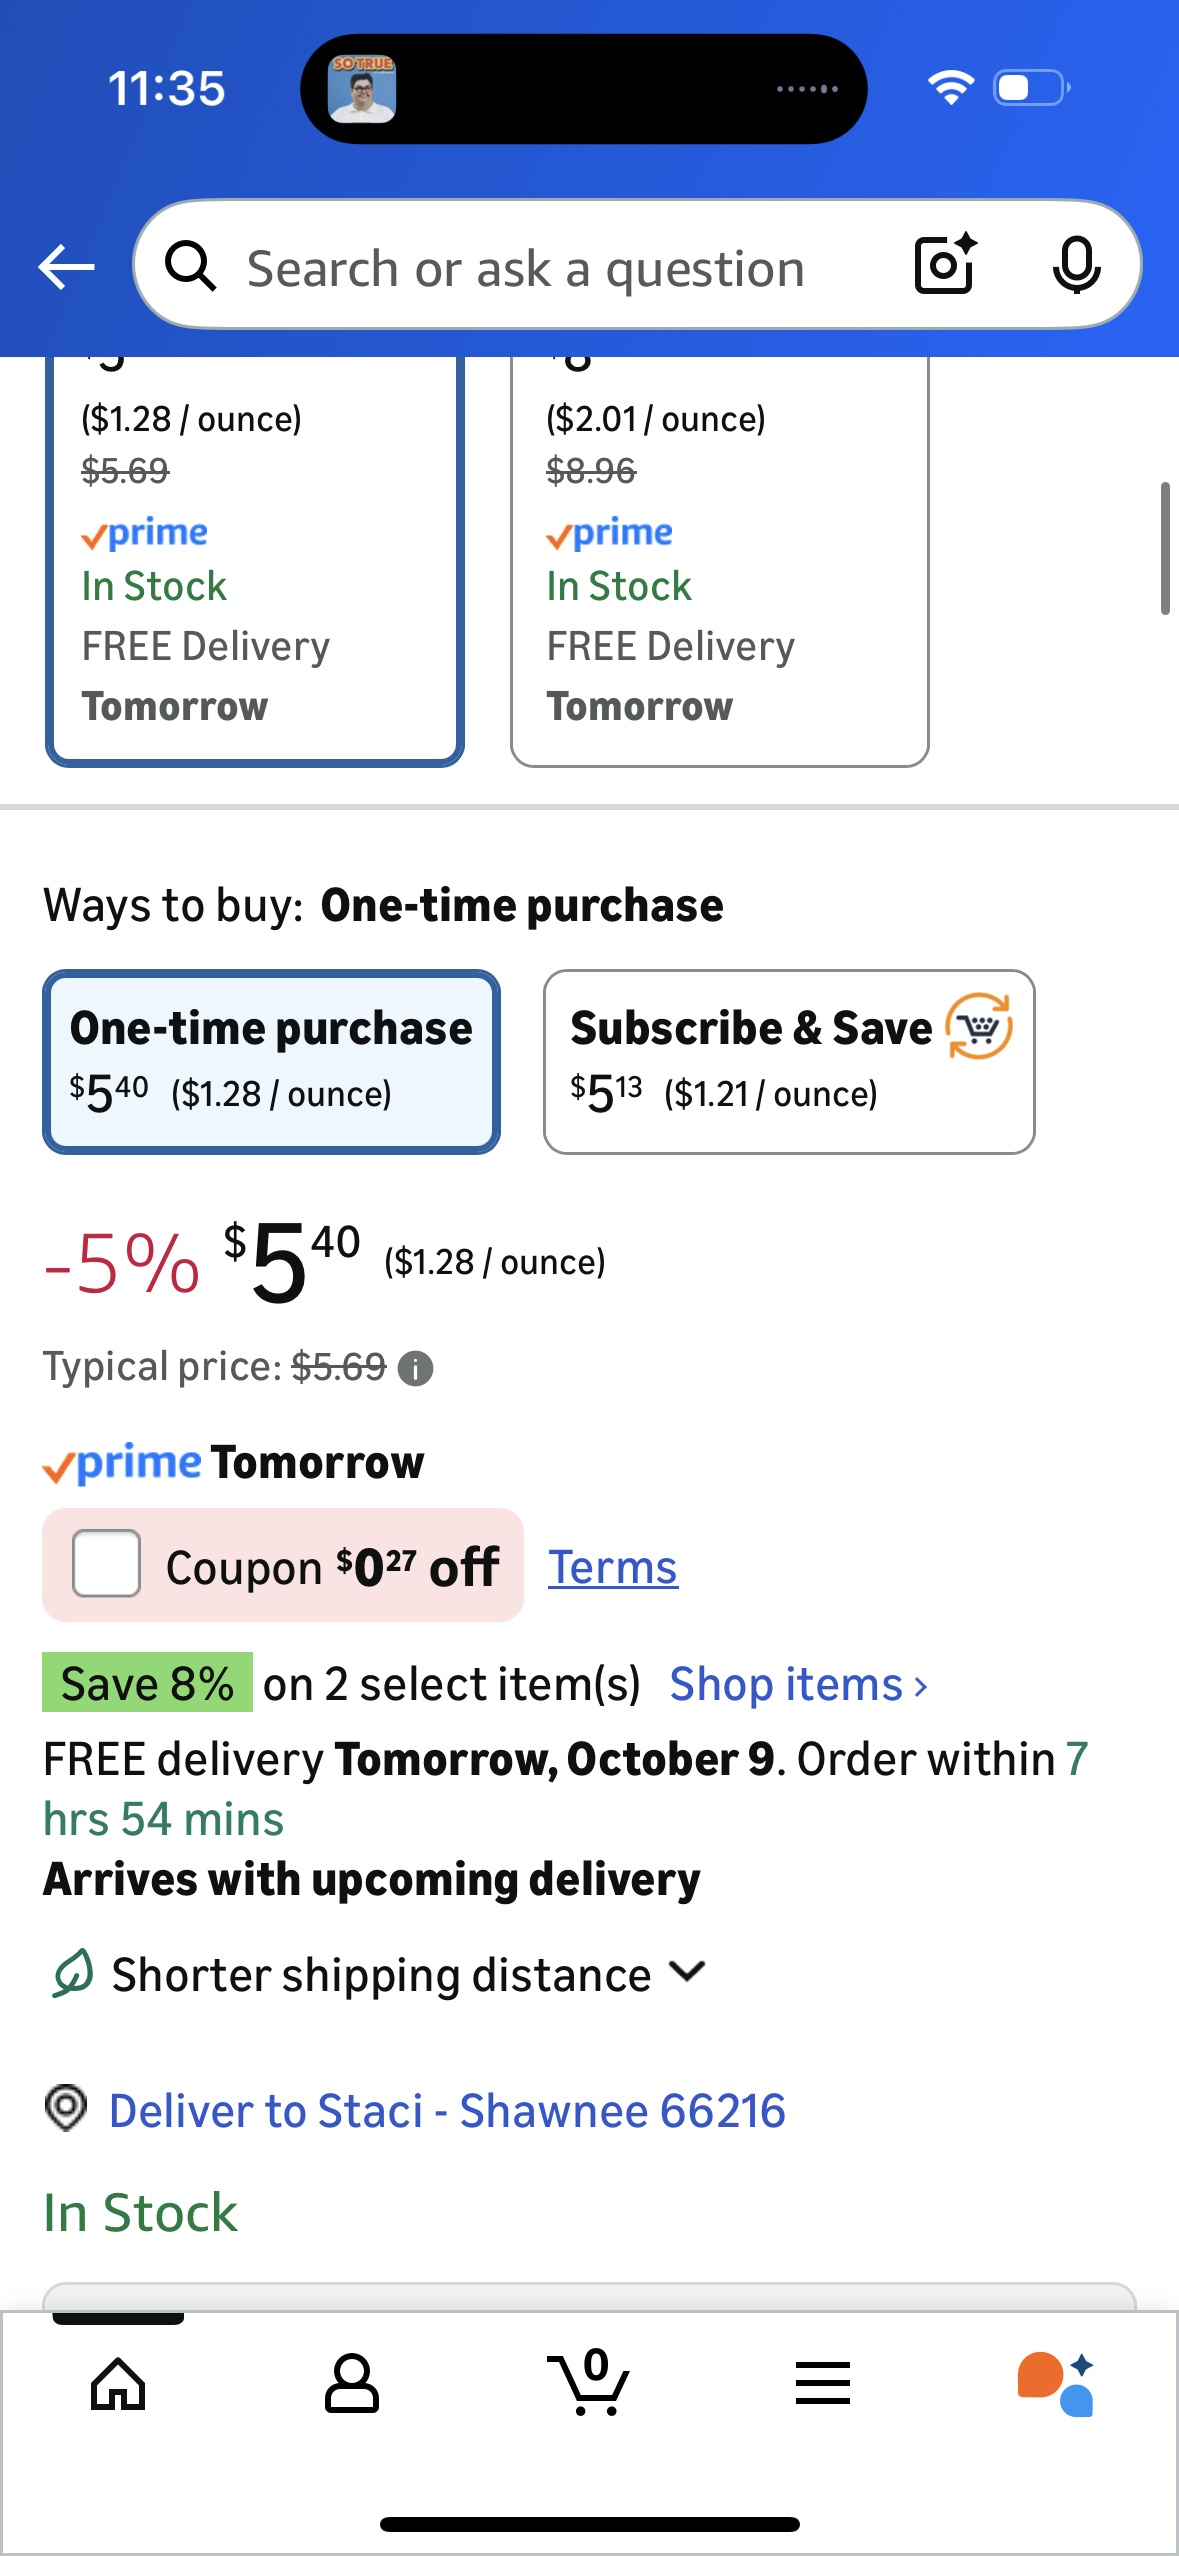This screenshot has height=2556, width=1179.
Task: Launch the Rufus AI assistant icon
Action: tap(1056, 2384)
